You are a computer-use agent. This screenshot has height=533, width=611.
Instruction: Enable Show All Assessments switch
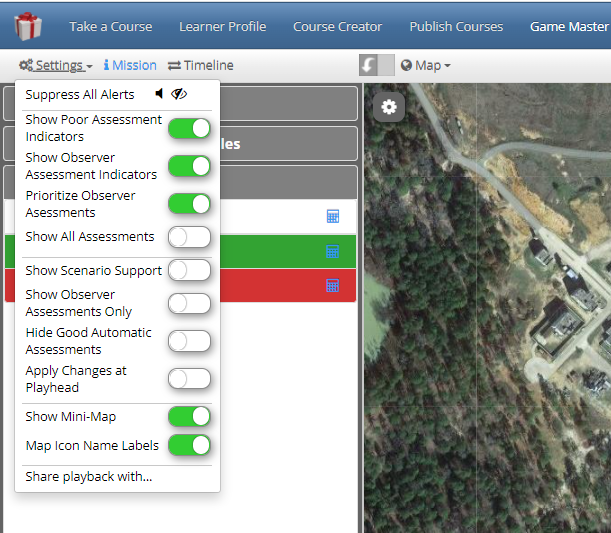pos(189,237)
